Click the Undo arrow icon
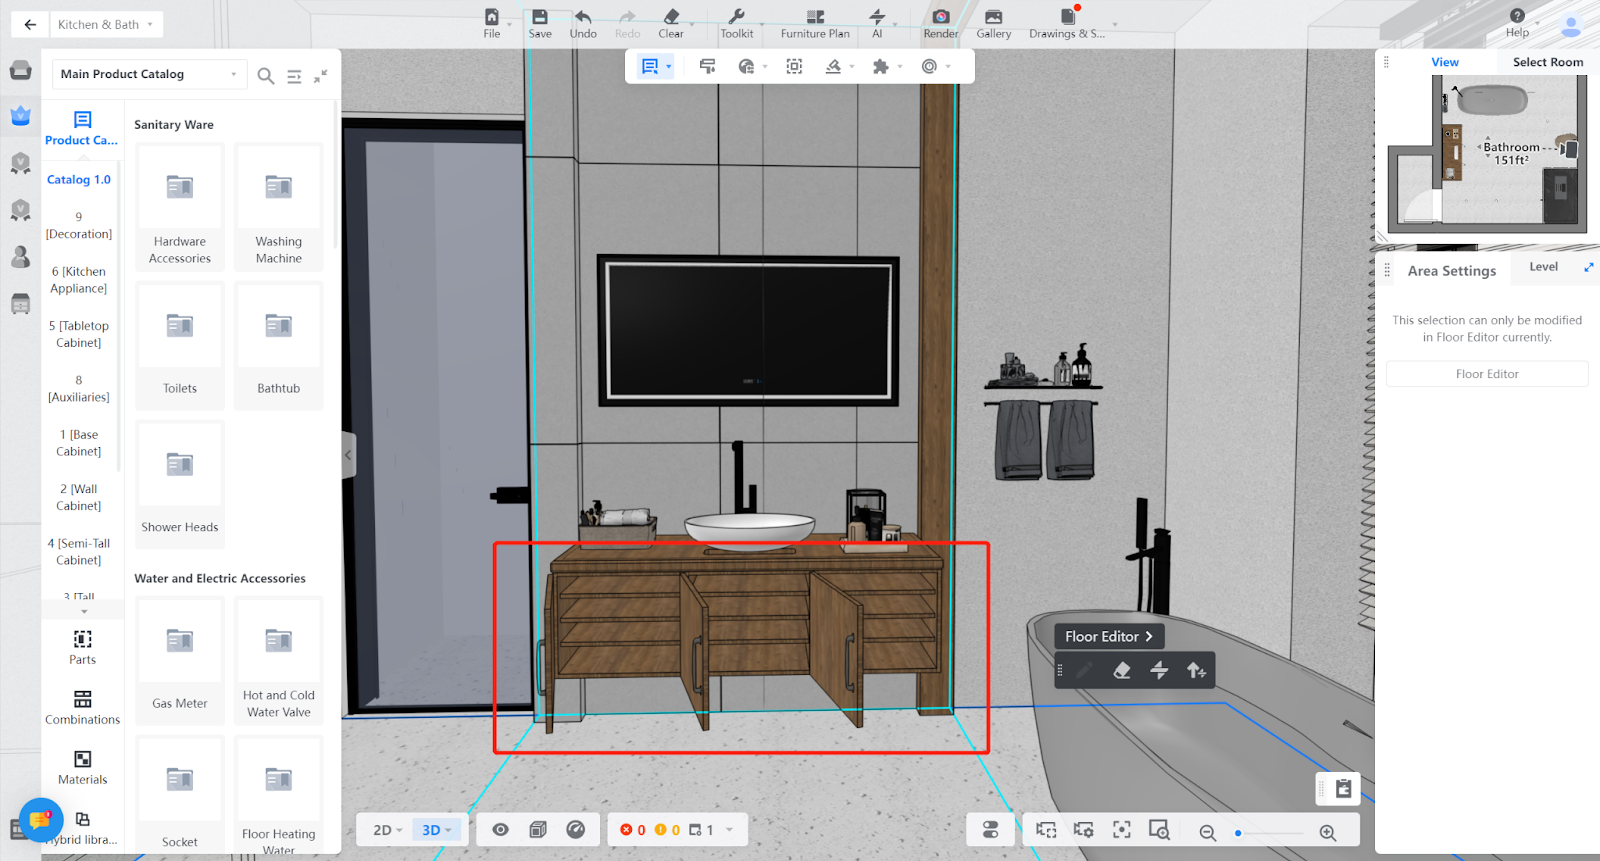 [x=583, y=18]
